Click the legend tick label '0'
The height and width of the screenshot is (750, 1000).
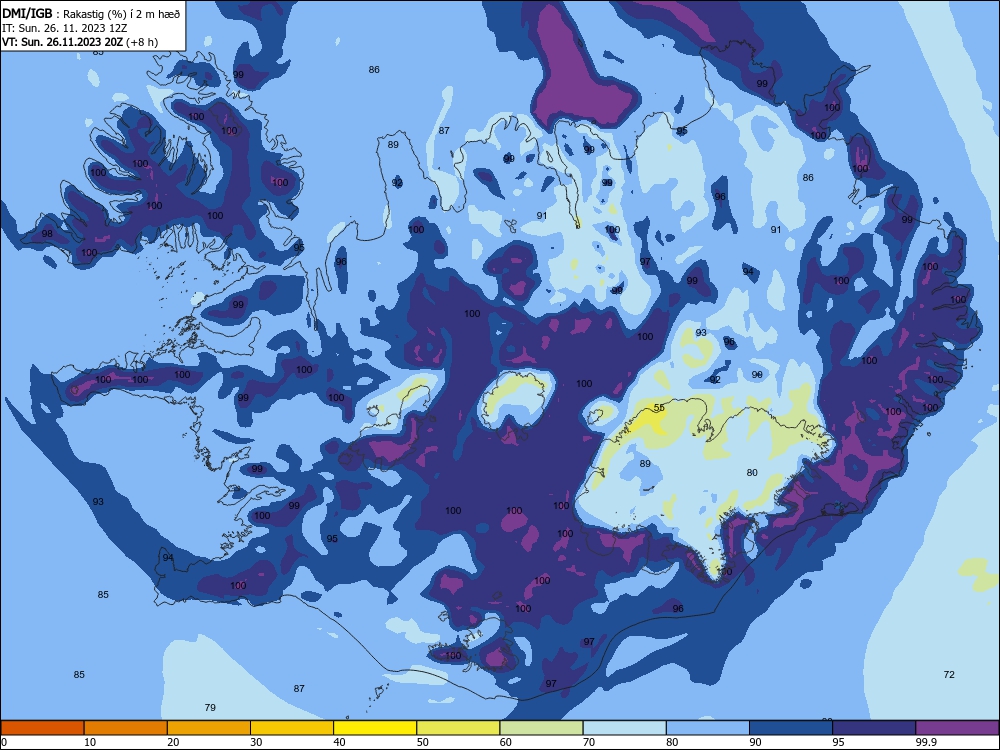[x=4, y=742]
